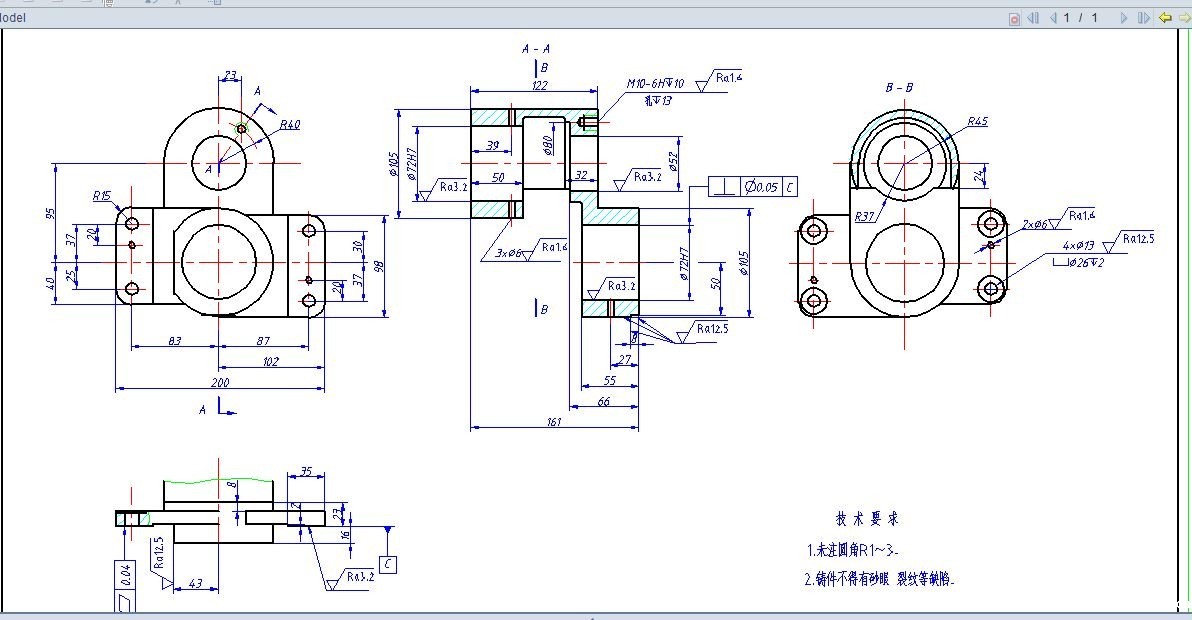Click the red stop icon beside page navigation
The width and height of the screenshot is (1192, 620).
[1014, 18]
